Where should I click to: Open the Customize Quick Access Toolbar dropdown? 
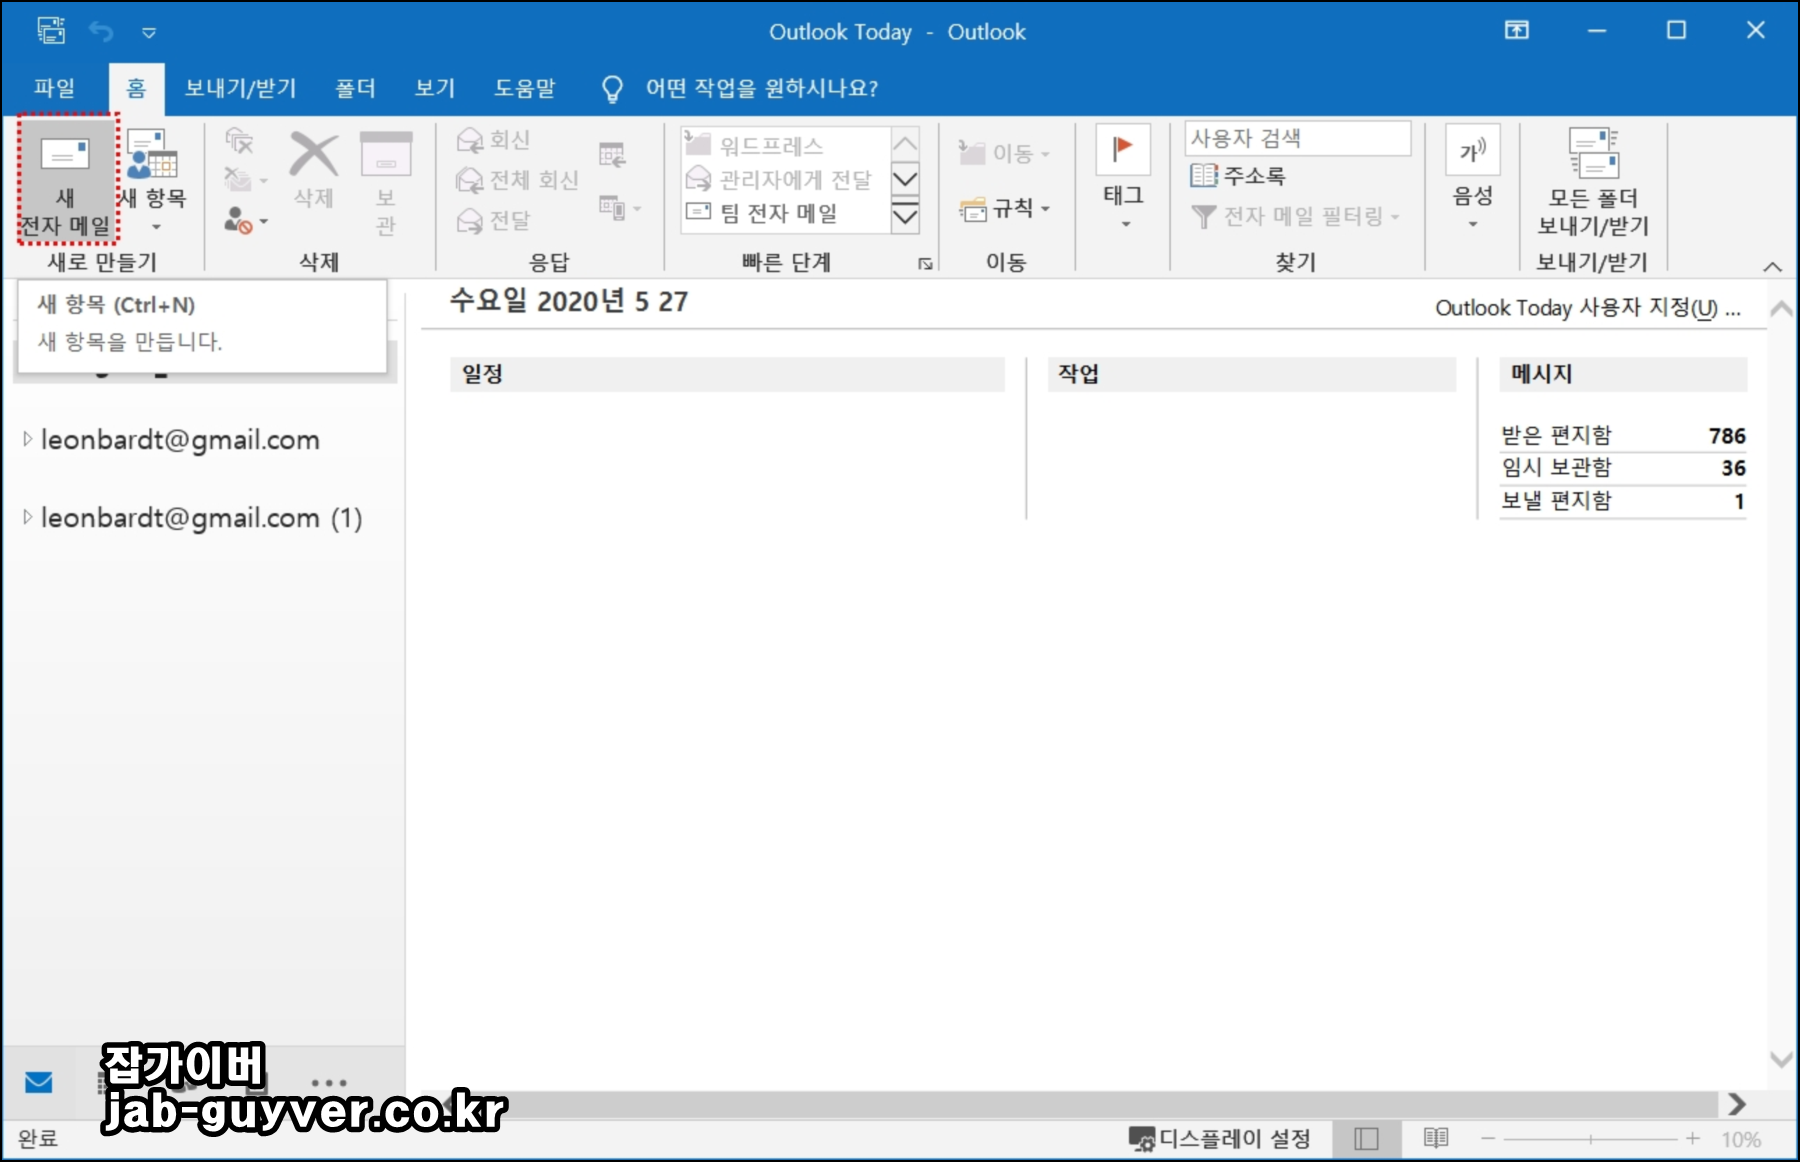(149, 32)
